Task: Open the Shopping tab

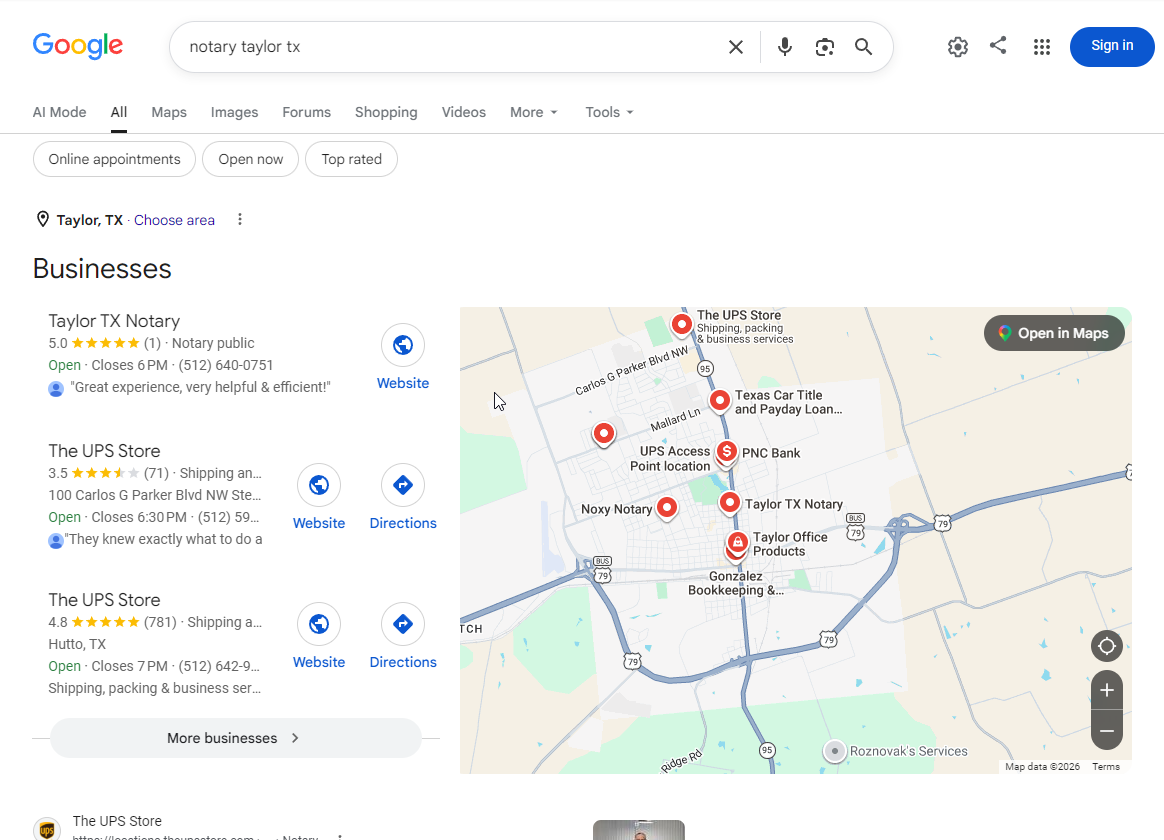Action: 386,112
